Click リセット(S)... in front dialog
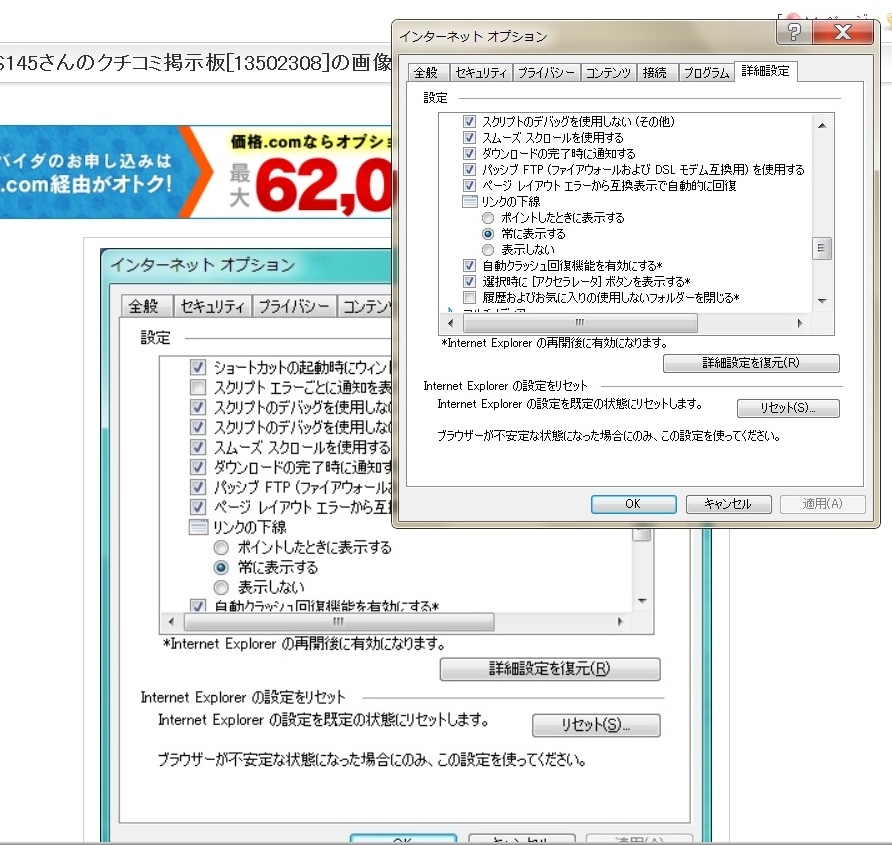Viewport: 892px width, 845px height. coord(788,408)
